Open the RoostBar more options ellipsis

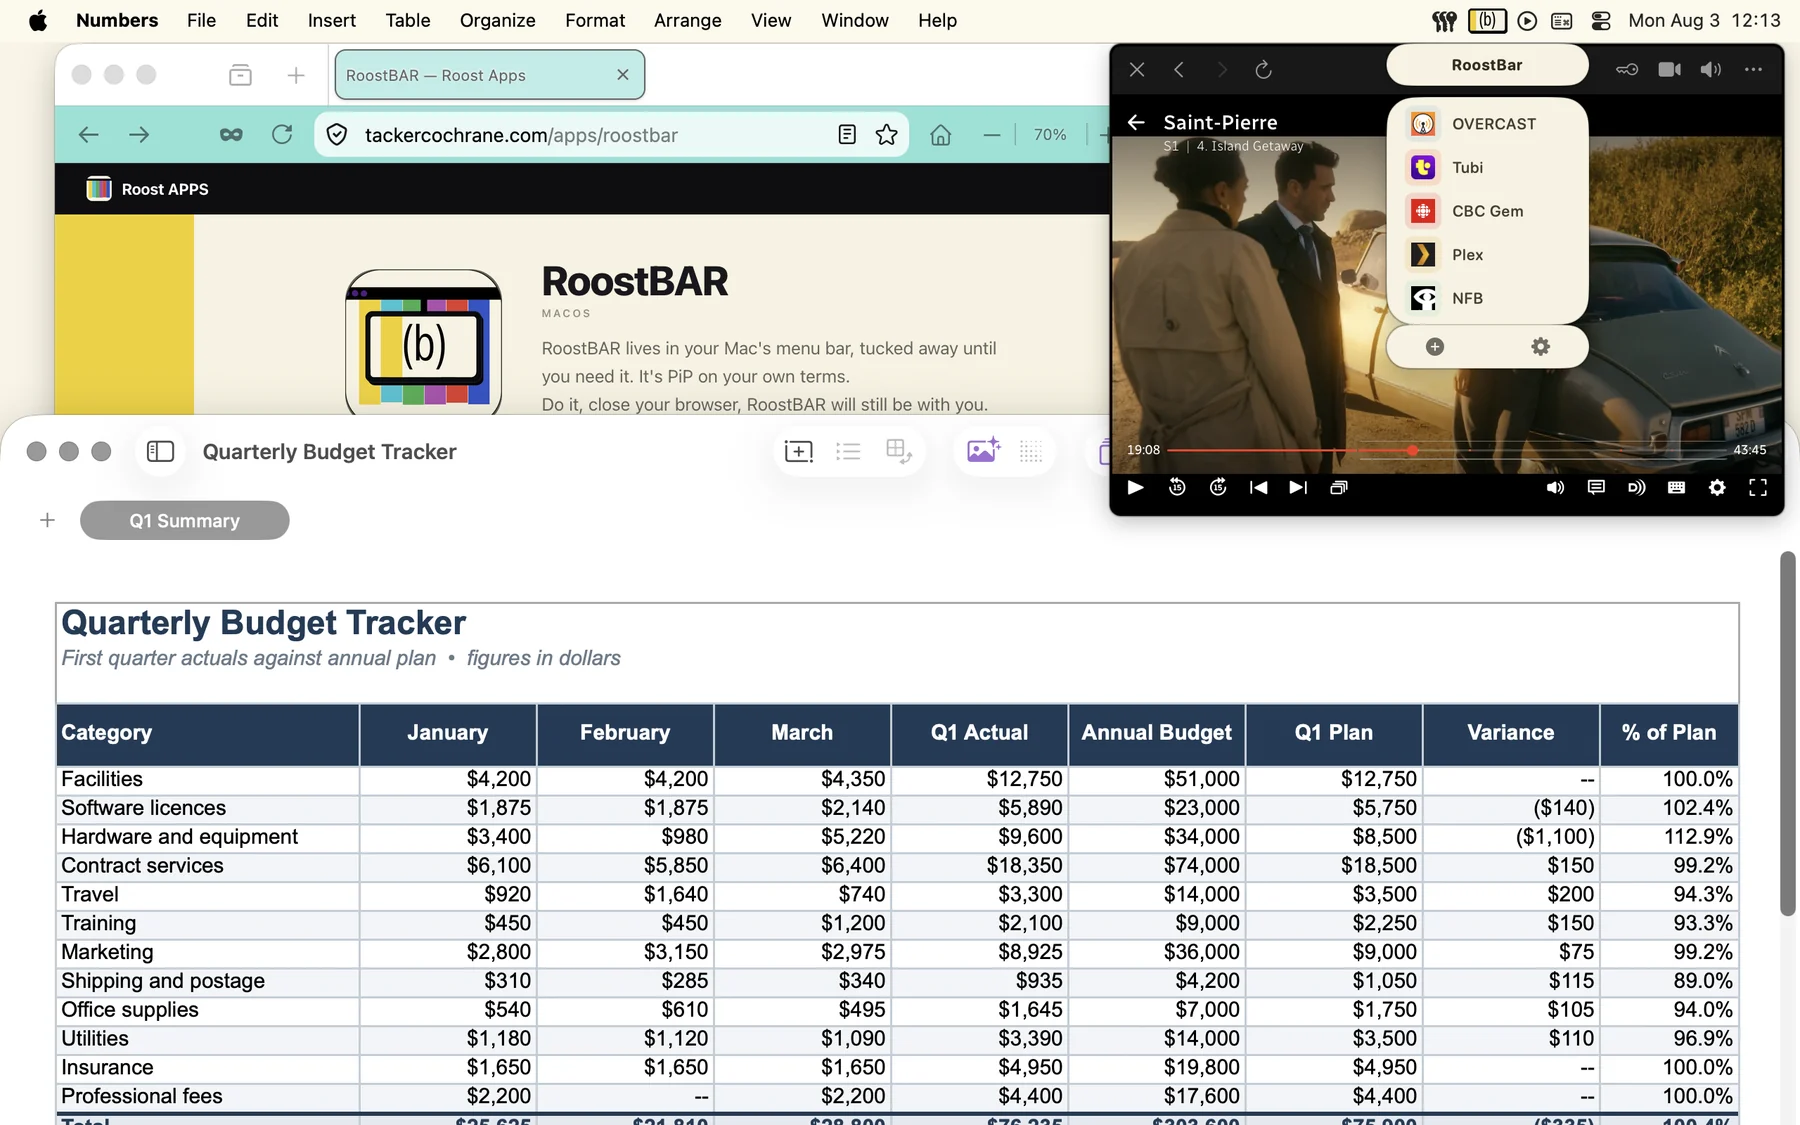[x=1753, y=69]
